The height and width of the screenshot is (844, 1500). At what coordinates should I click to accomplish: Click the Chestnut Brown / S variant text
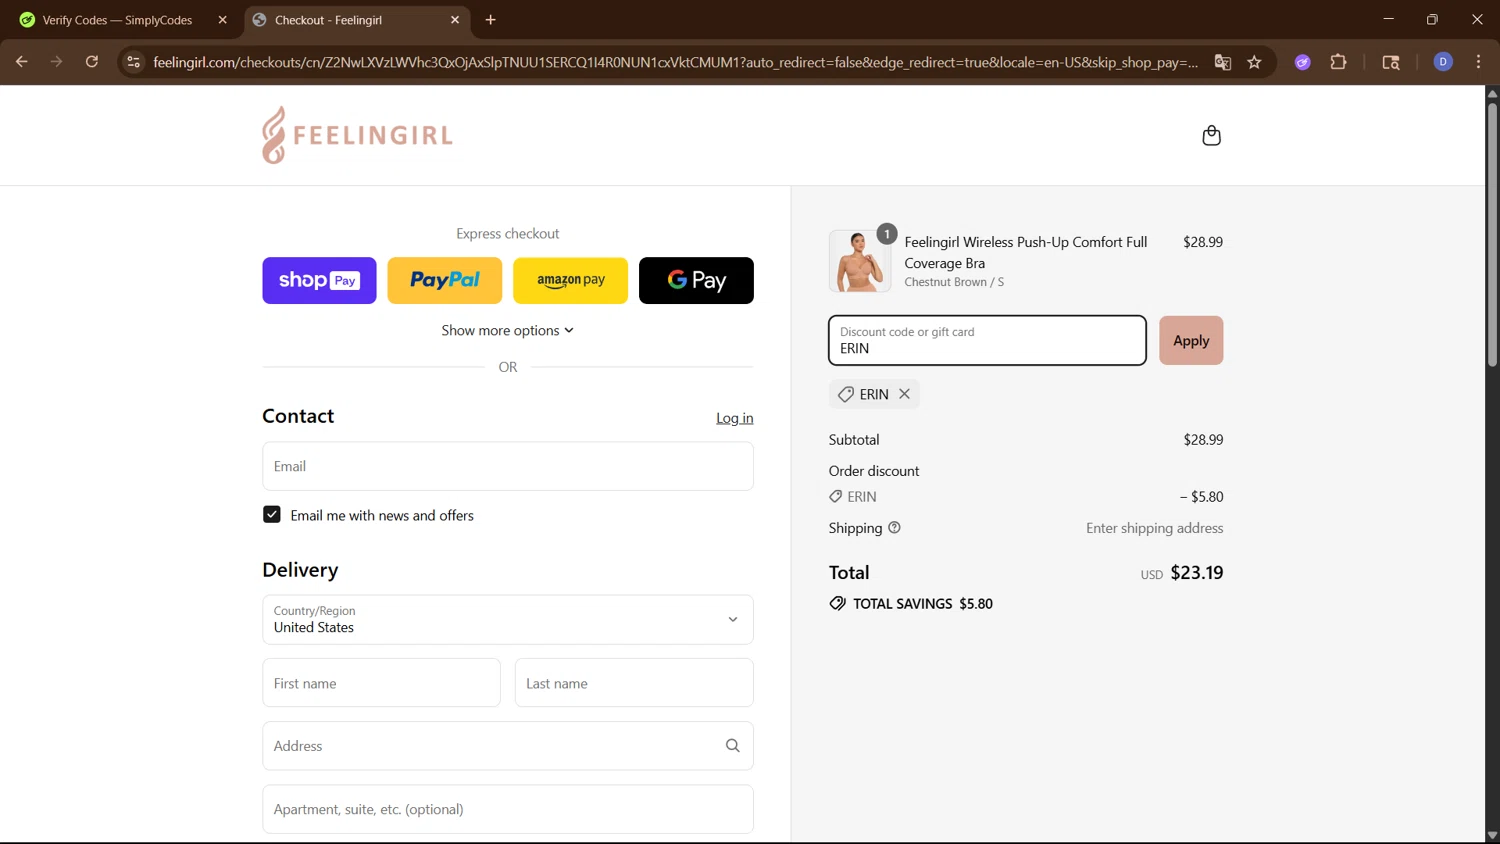[x=954, y=282]
